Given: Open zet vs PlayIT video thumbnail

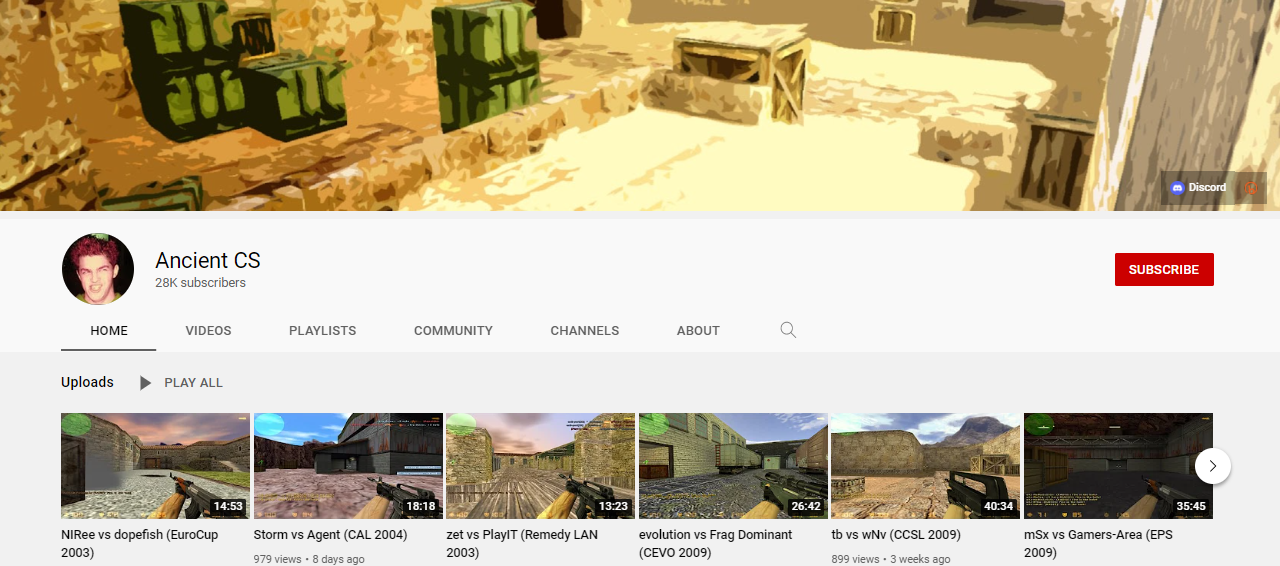Looking at the screenshot, I should [540, 466].
